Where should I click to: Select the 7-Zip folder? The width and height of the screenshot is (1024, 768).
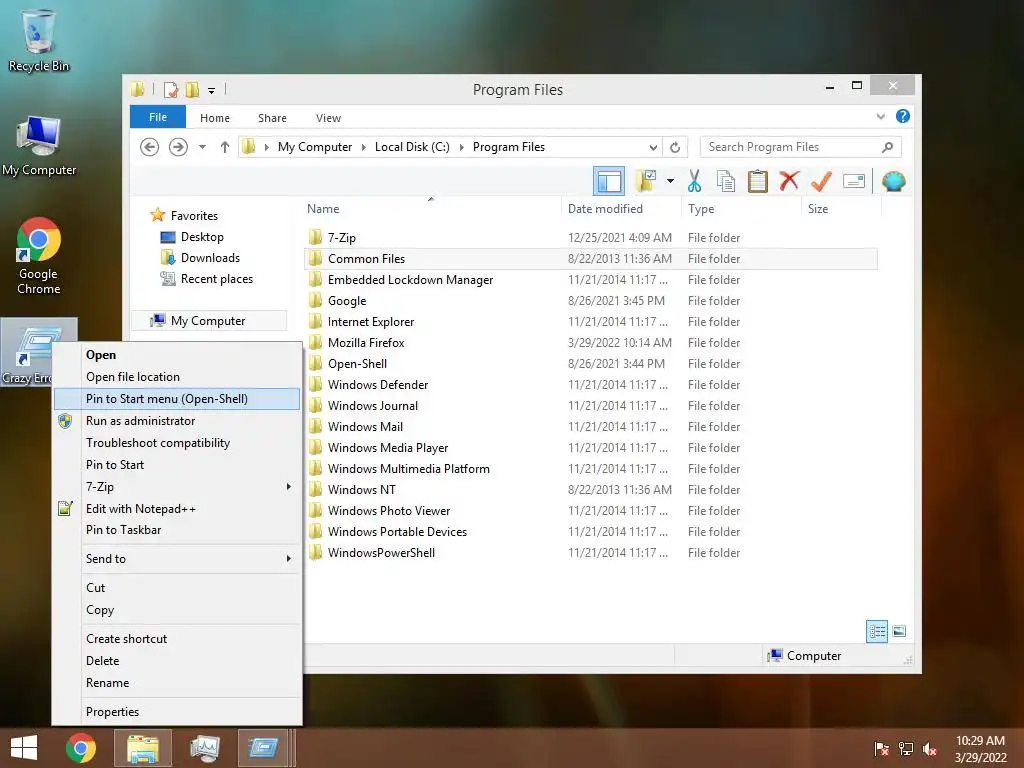click(590, 238)
